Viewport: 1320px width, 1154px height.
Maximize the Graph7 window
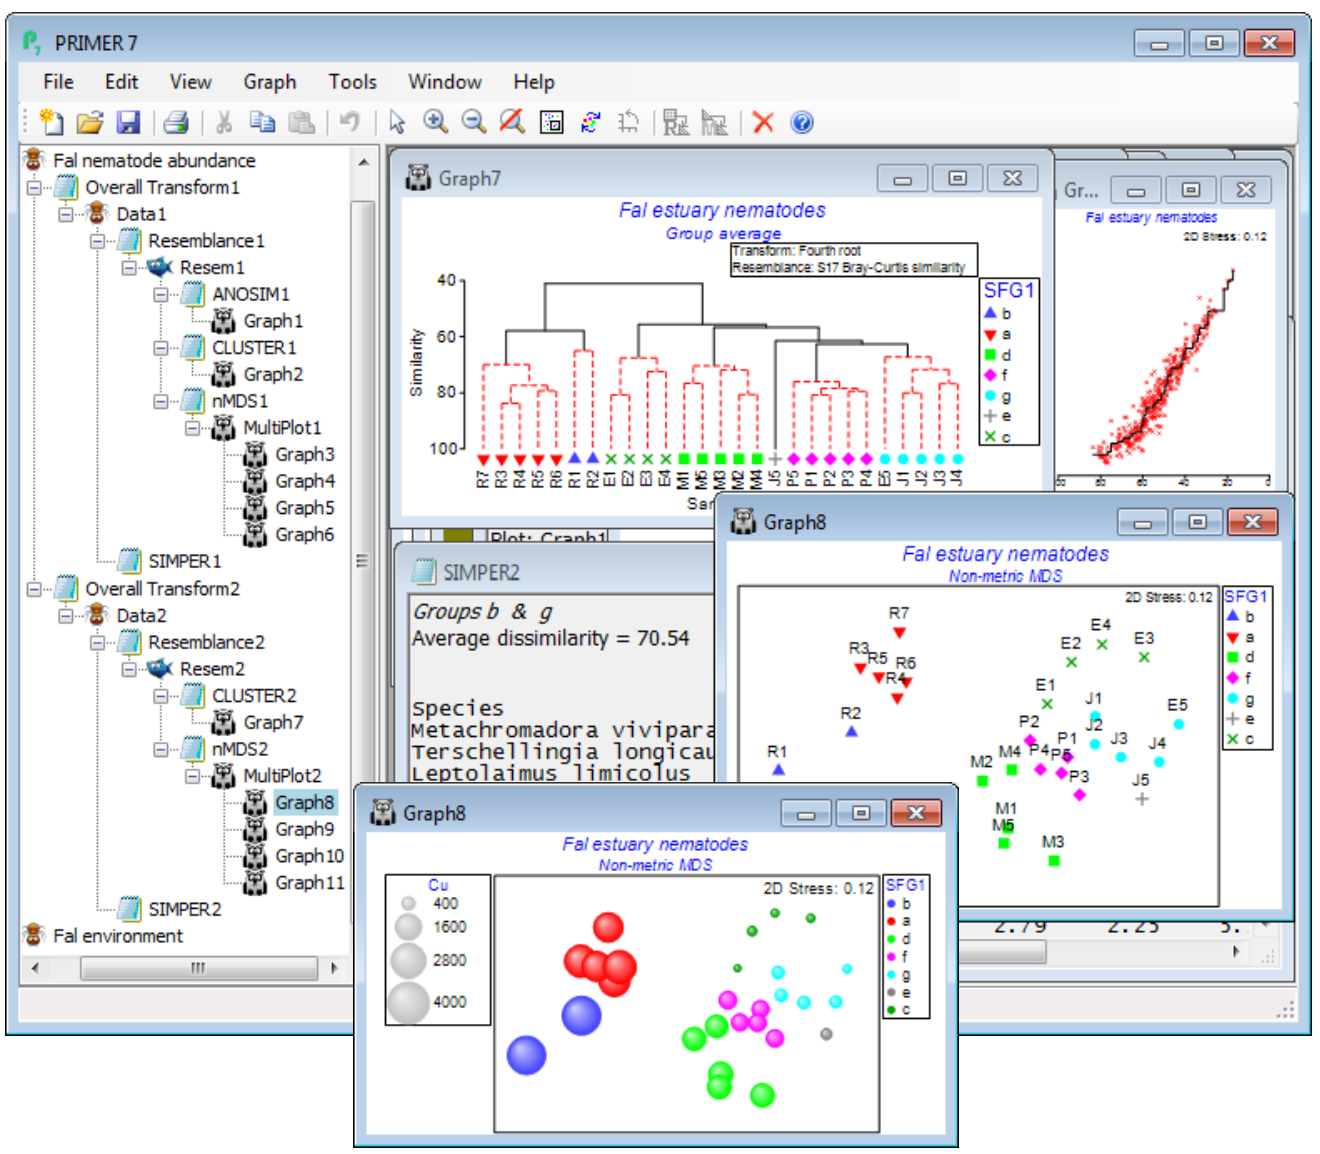click(957, 178)
